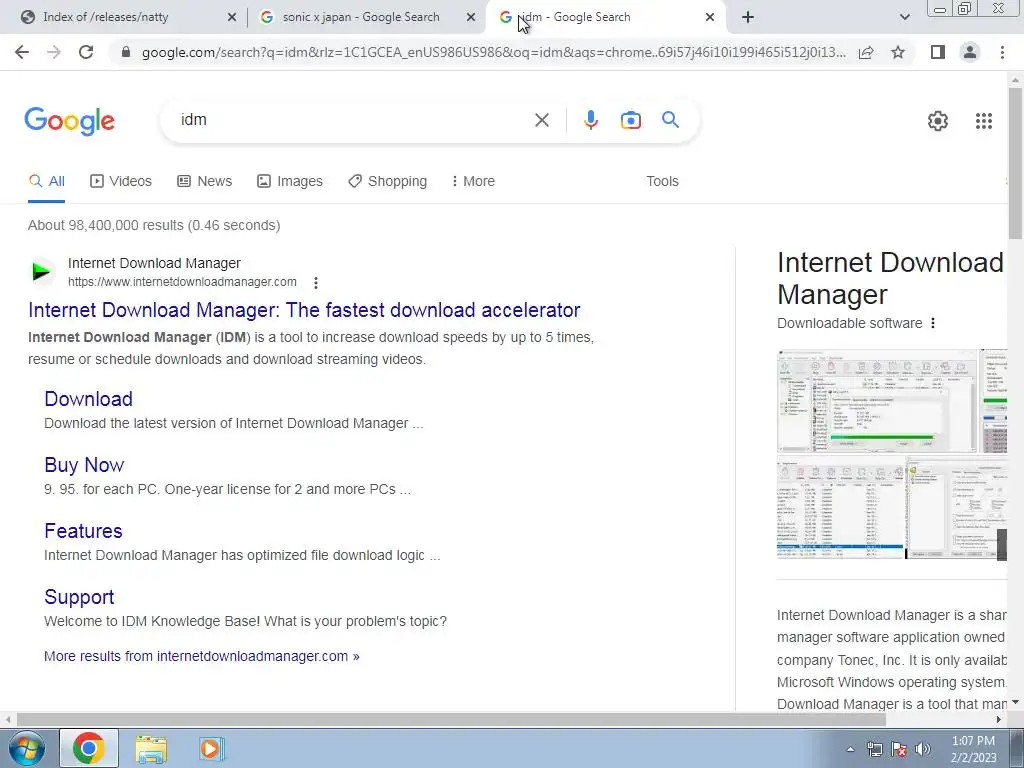Show hidden tray icons arrow
The height and width of the screenshot is (768, 1024).
click(850, 749)
